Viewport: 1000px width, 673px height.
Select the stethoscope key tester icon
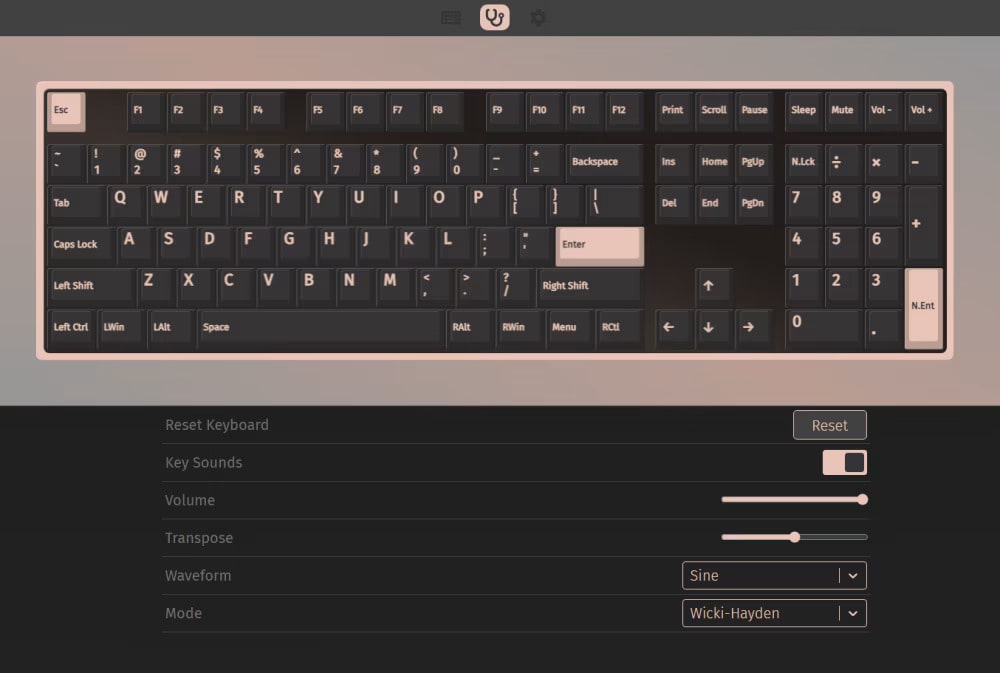click(494, 17)
